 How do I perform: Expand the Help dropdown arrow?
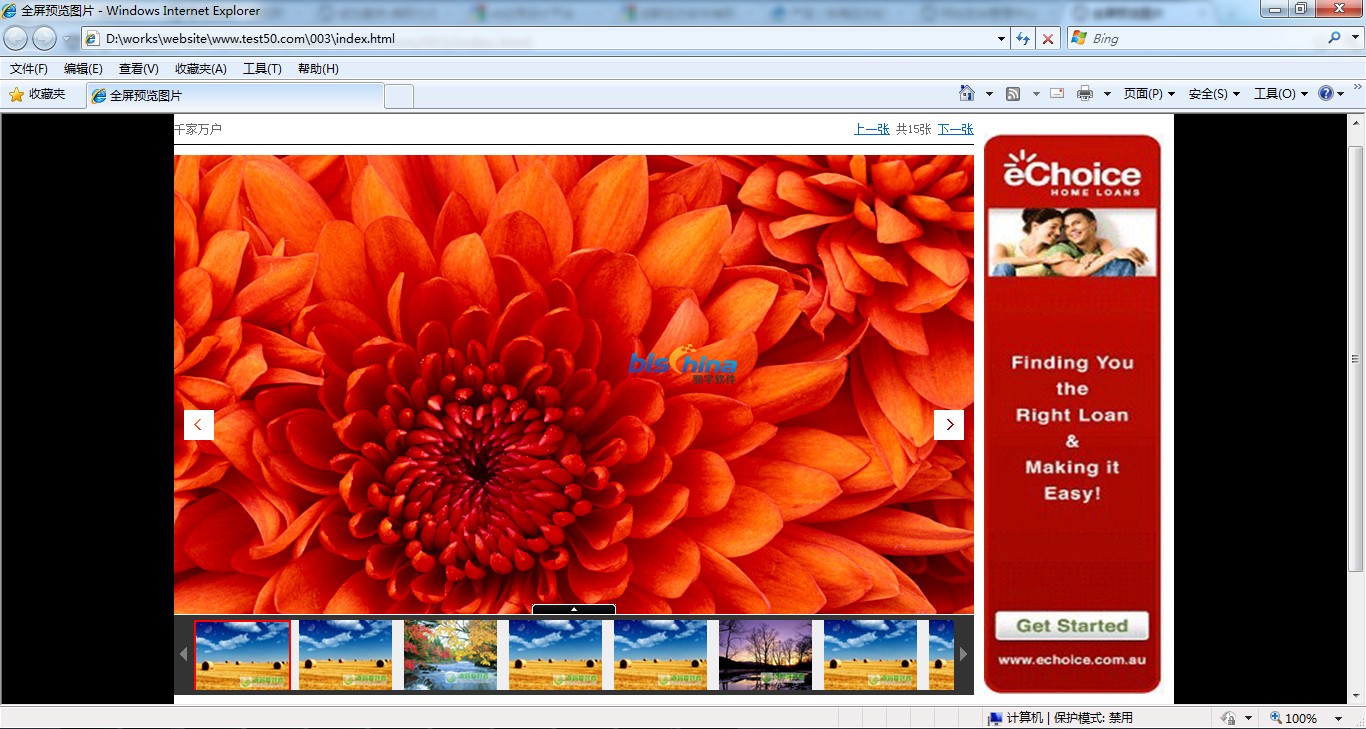point(1340,94)
